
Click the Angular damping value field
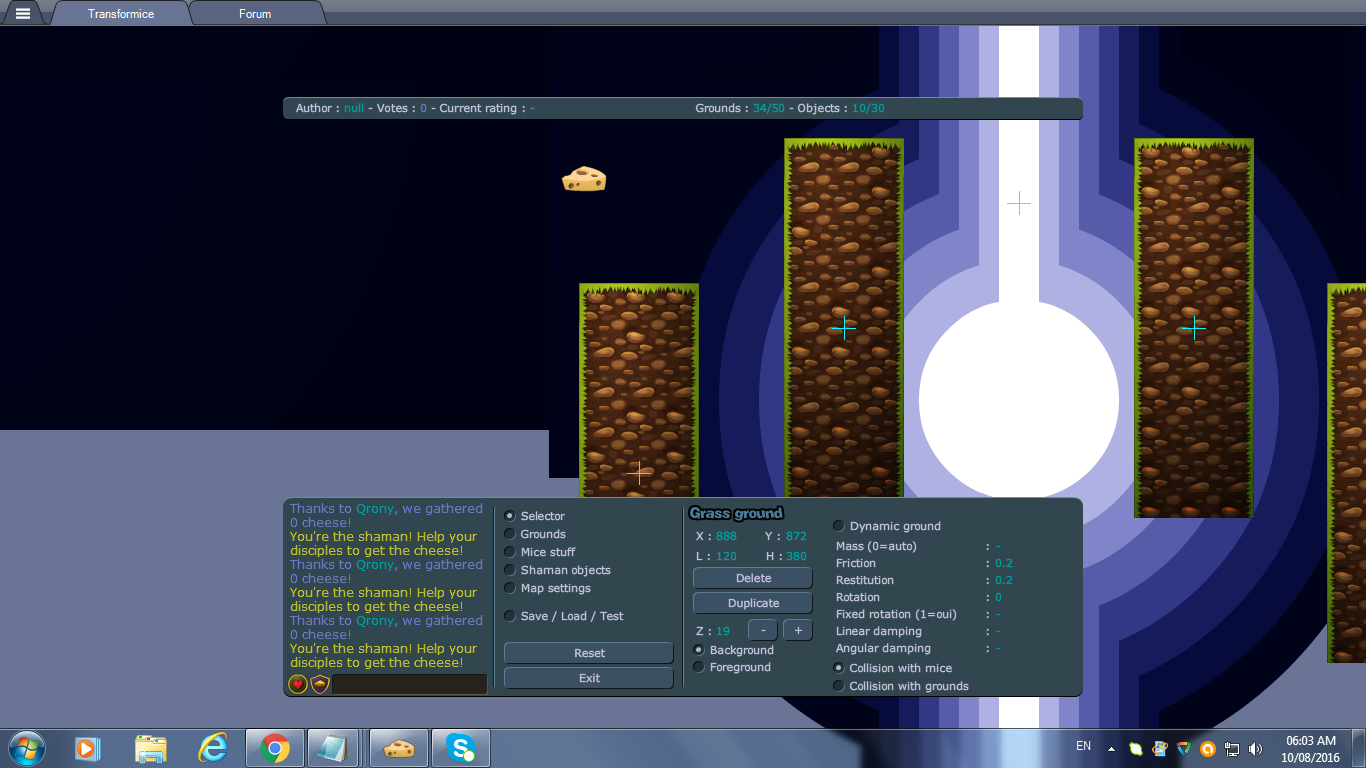click(x=998, y=648)
